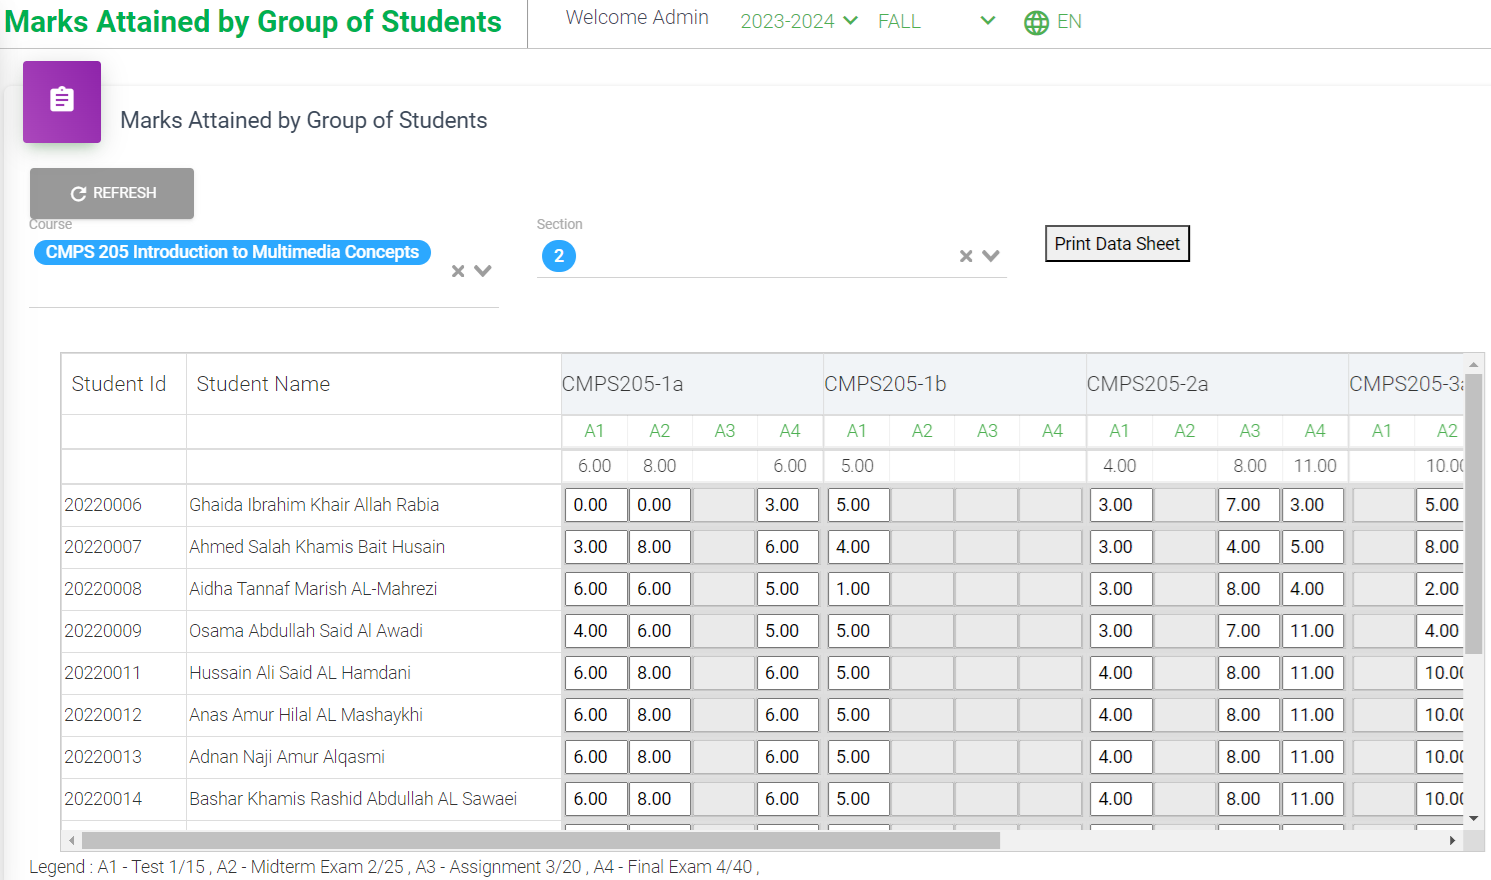The image size is (1491, 880).
Task: Click the horizontal scrollbar left arrow
Action: click(71, 841)
